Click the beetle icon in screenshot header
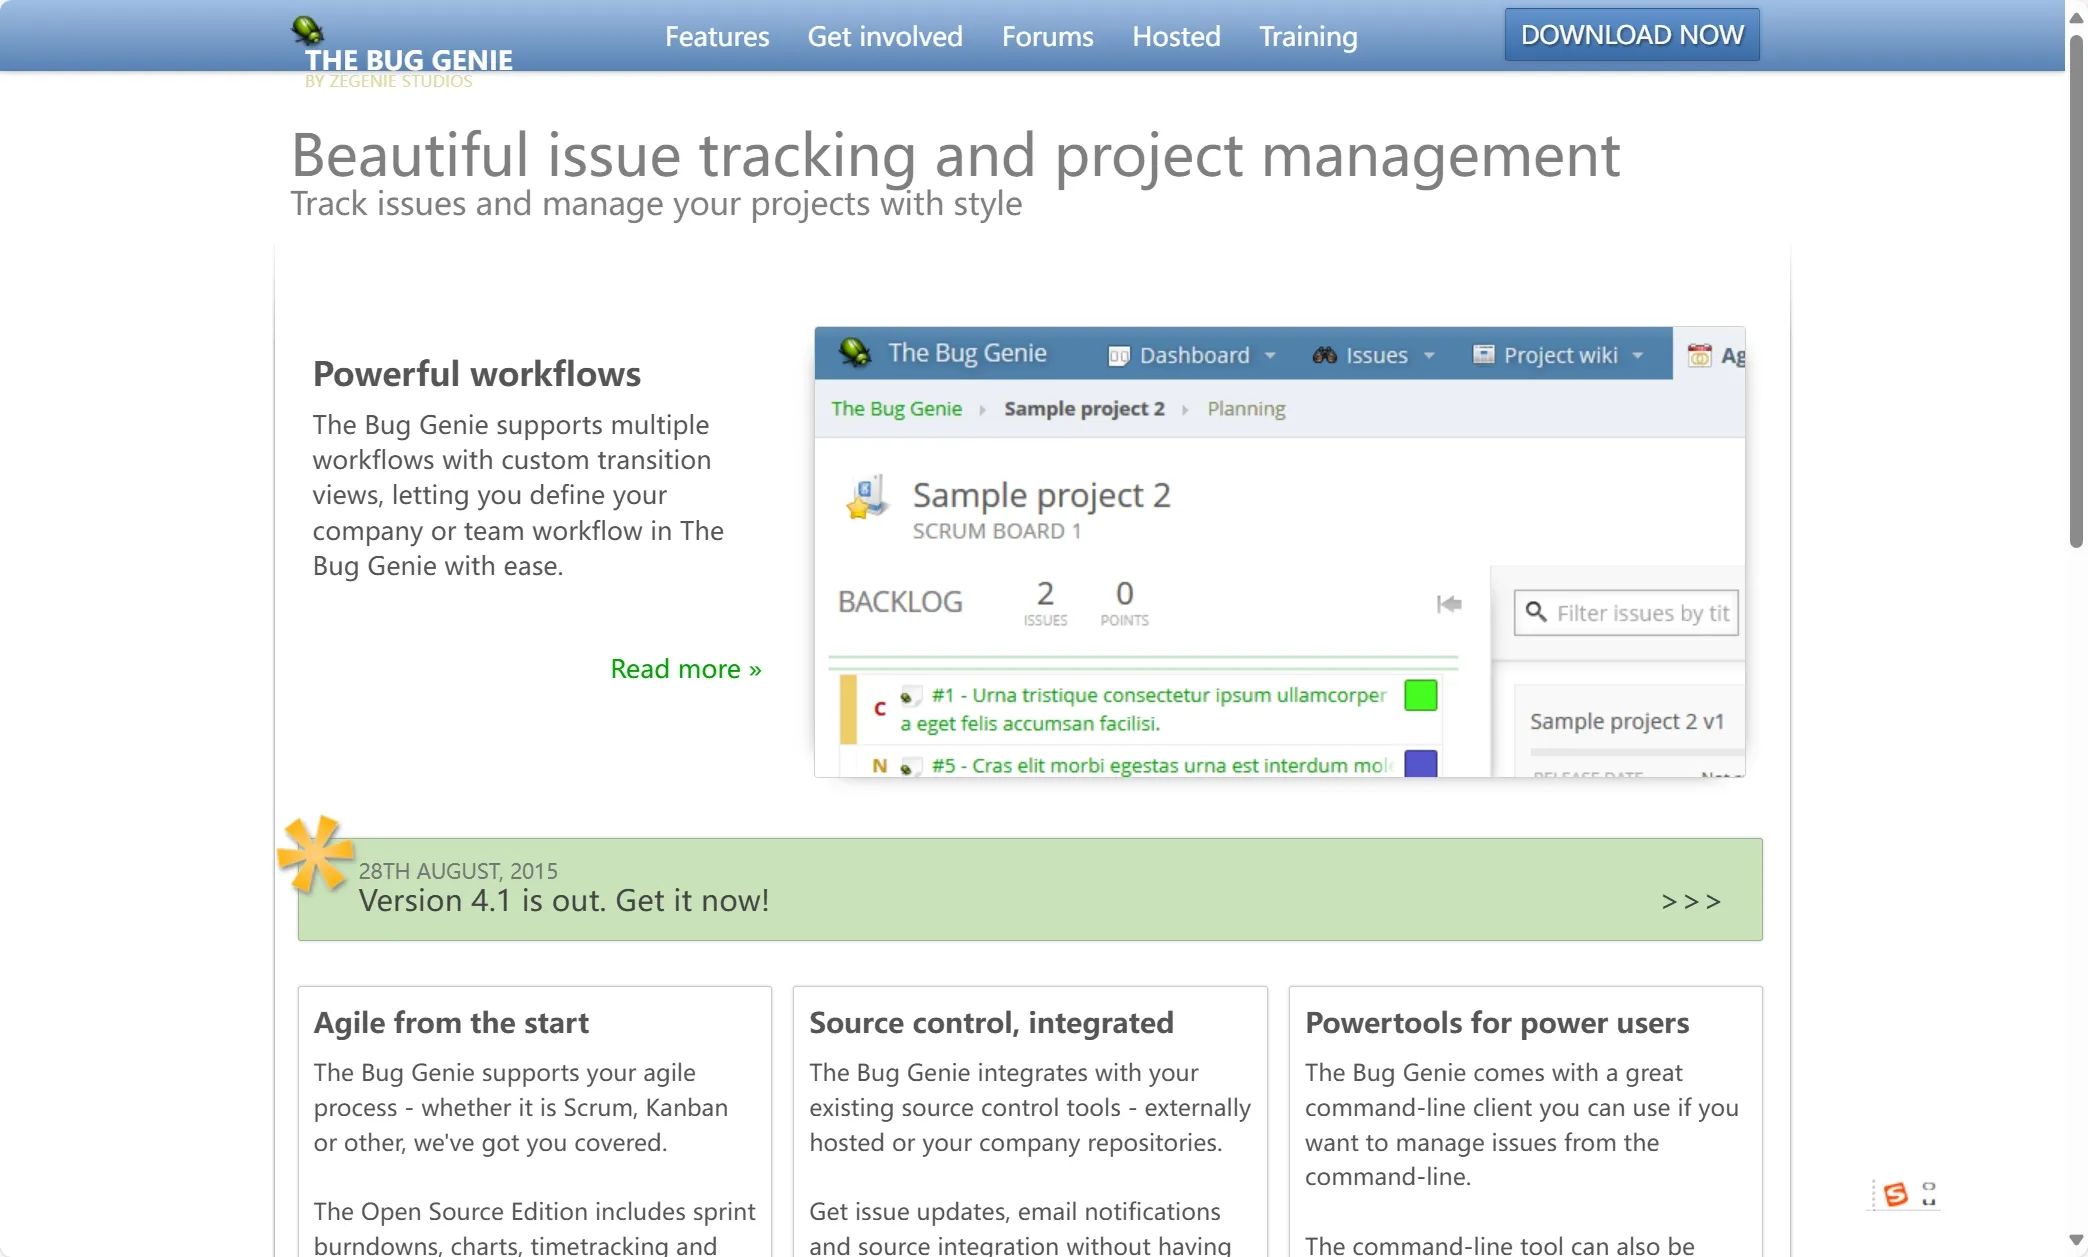This screenshot has width=2088, height=1257. pos(855,352)
